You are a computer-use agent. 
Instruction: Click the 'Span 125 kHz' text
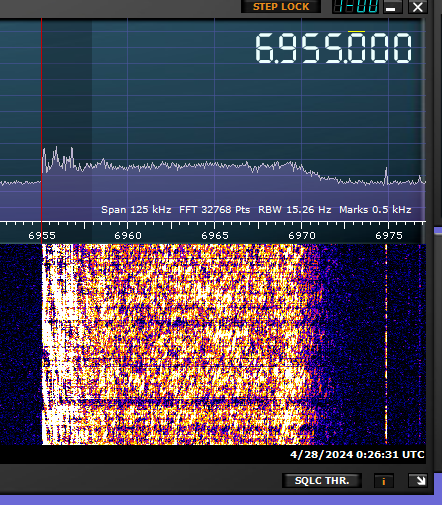pos(136,210)
